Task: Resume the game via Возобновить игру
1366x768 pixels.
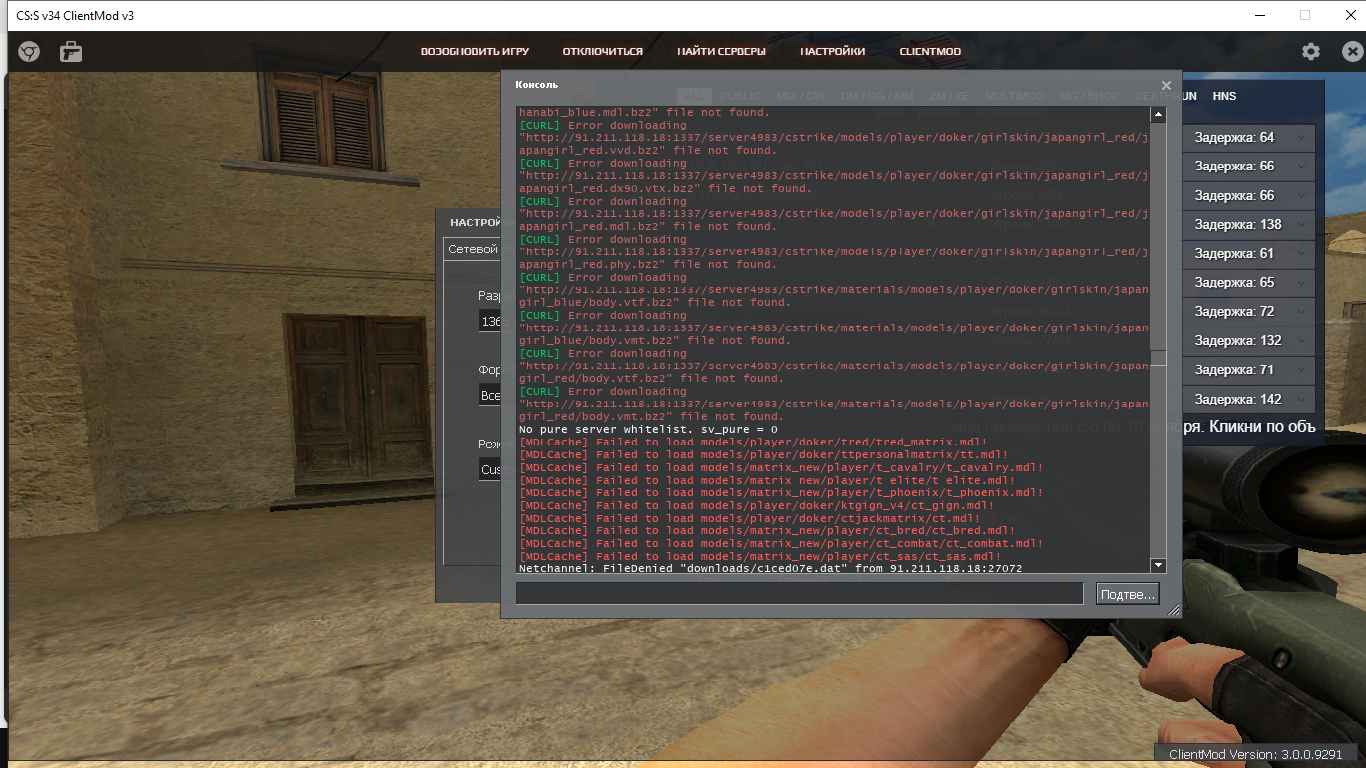Action: pyautogui.click(x=475, y=51)
